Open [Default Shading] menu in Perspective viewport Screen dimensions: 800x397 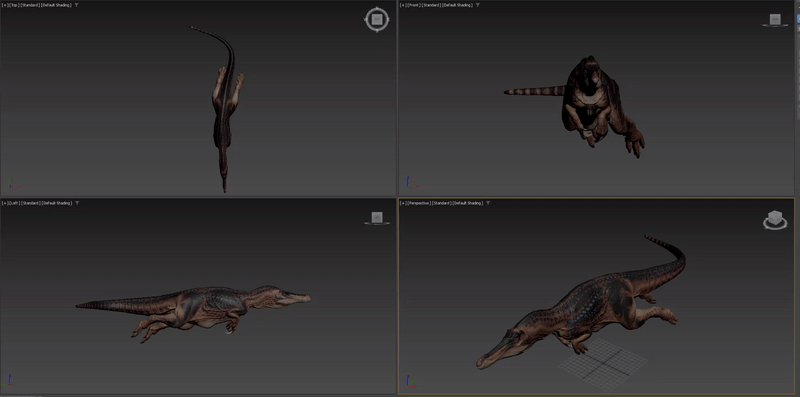point(467,203)
